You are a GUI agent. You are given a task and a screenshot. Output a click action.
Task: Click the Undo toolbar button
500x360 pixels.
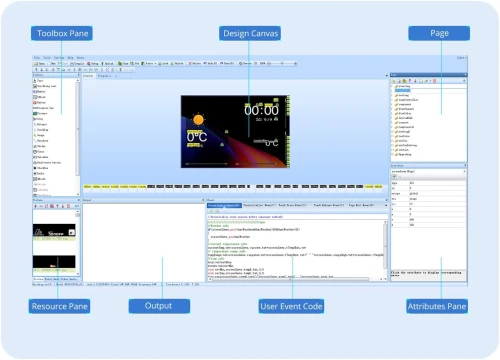[210, 63]
